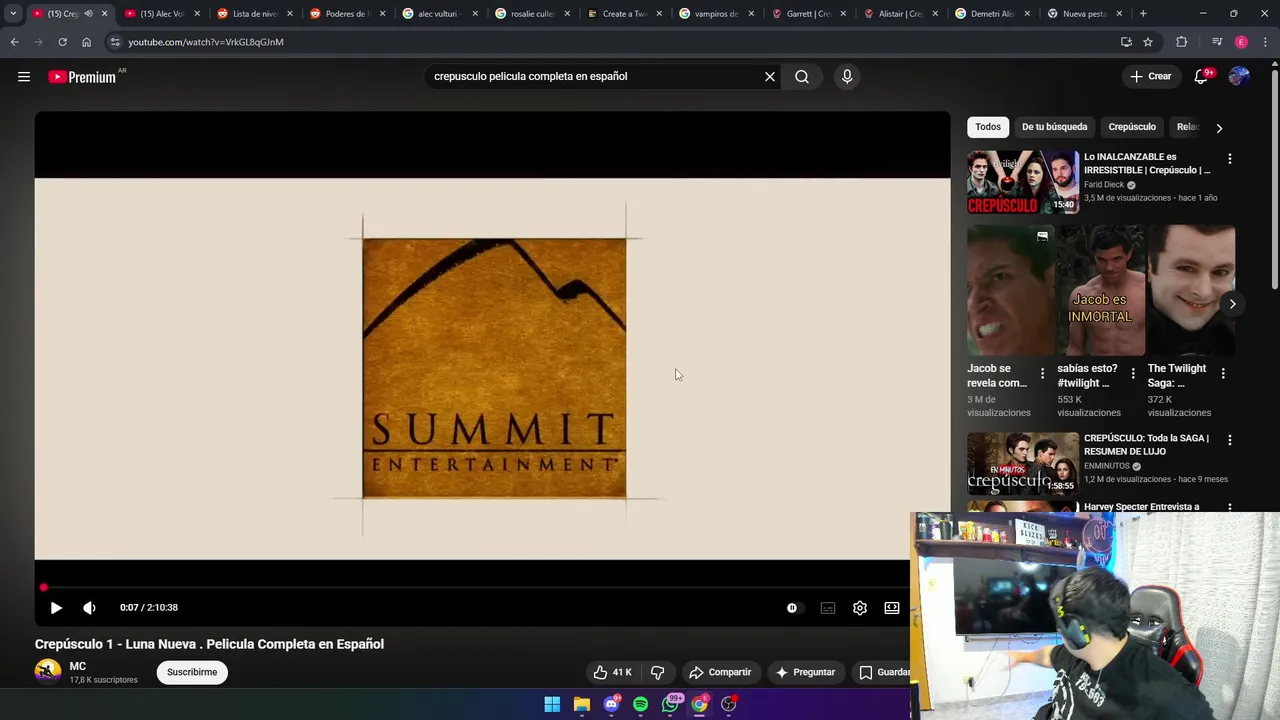The image size is (1280, 720).
Task: Open the MC channel avatar
Action: (48, 671)
